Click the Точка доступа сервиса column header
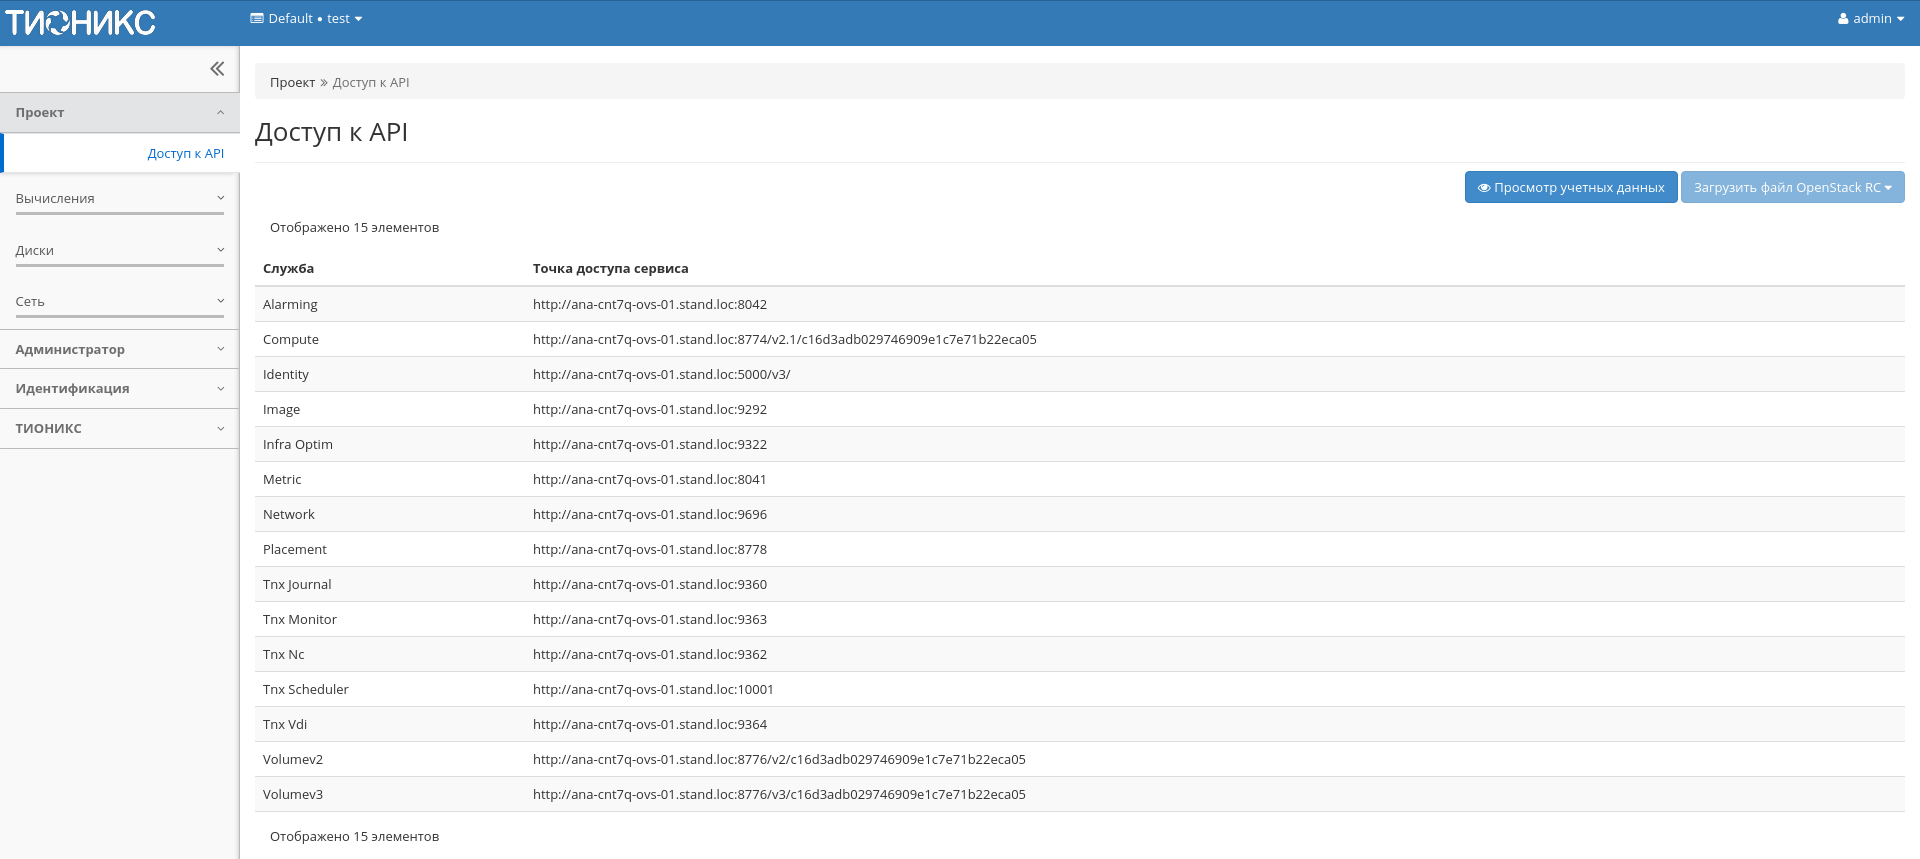The image size is (1920, 859). pyautogui.click(x=610, y=269)
